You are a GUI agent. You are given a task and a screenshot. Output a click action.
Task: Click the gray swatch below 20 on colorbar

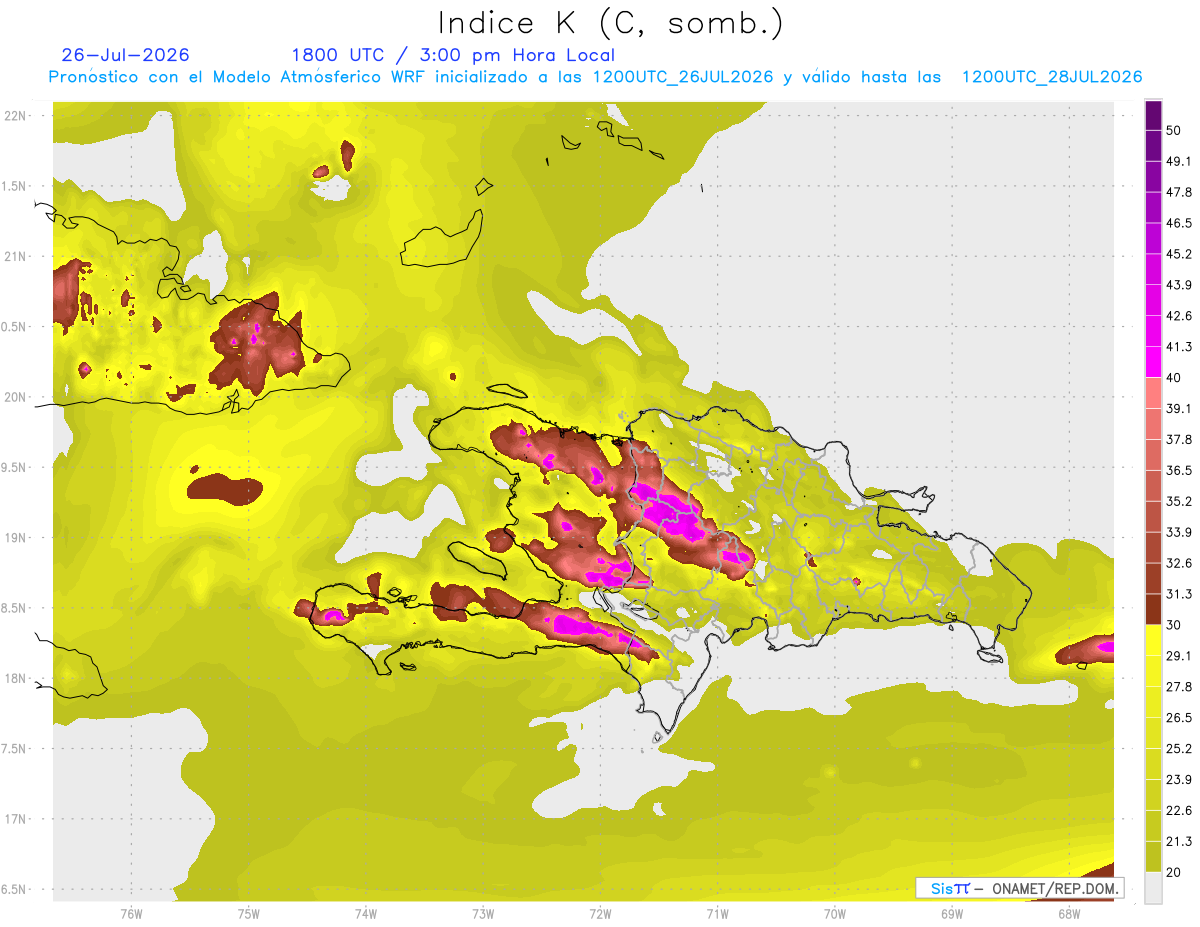tap(1154, 888)
